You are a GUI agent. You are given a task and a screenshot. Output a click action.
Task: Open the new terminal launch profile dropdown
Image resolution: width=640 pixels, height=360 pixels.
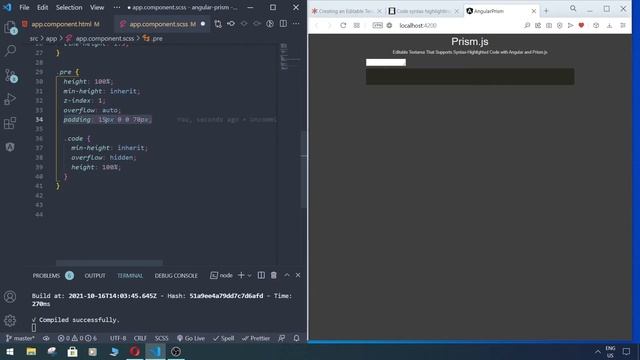click(x=249, y=276)
